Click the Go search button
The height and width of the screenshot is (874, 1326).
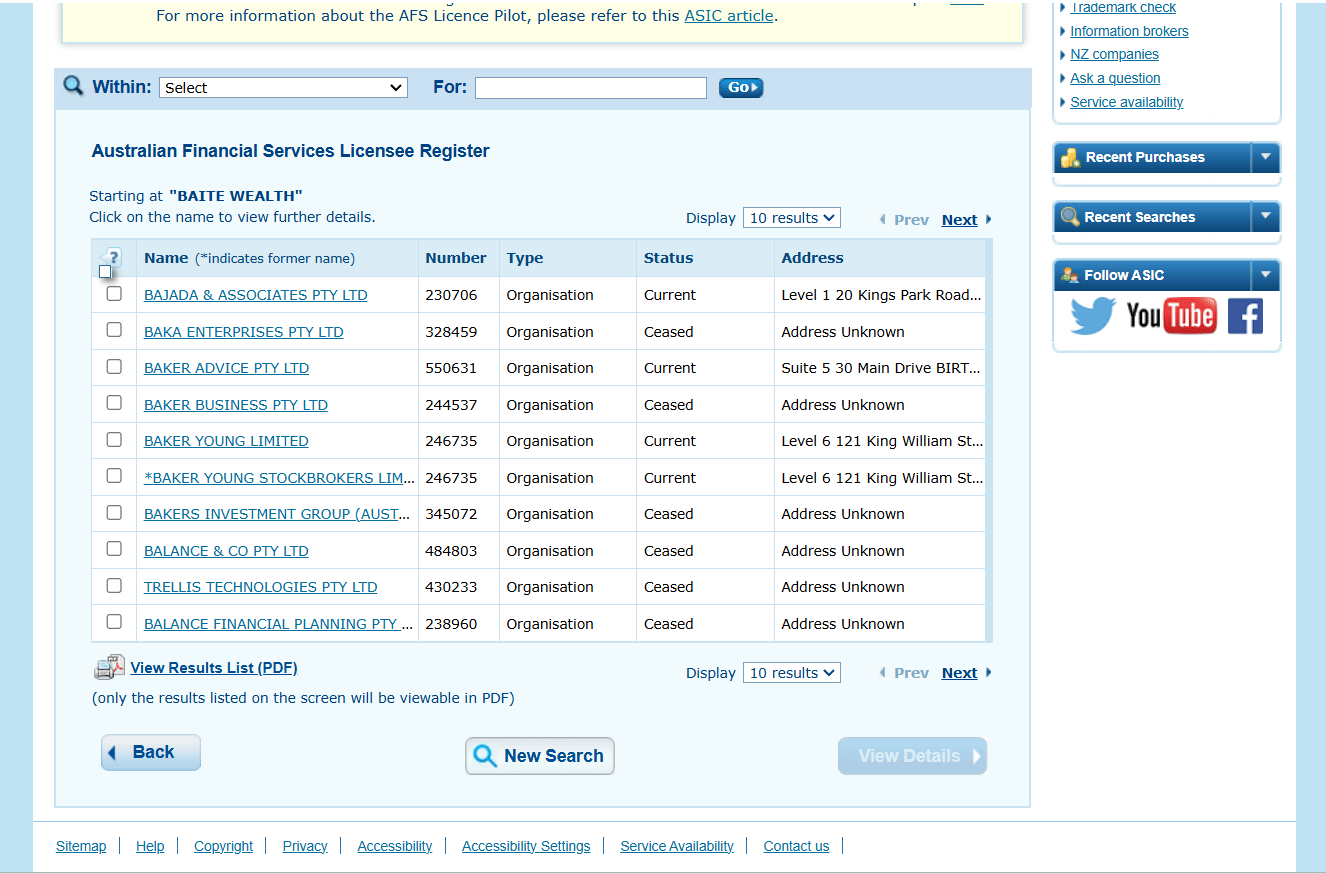click(741, 88)
